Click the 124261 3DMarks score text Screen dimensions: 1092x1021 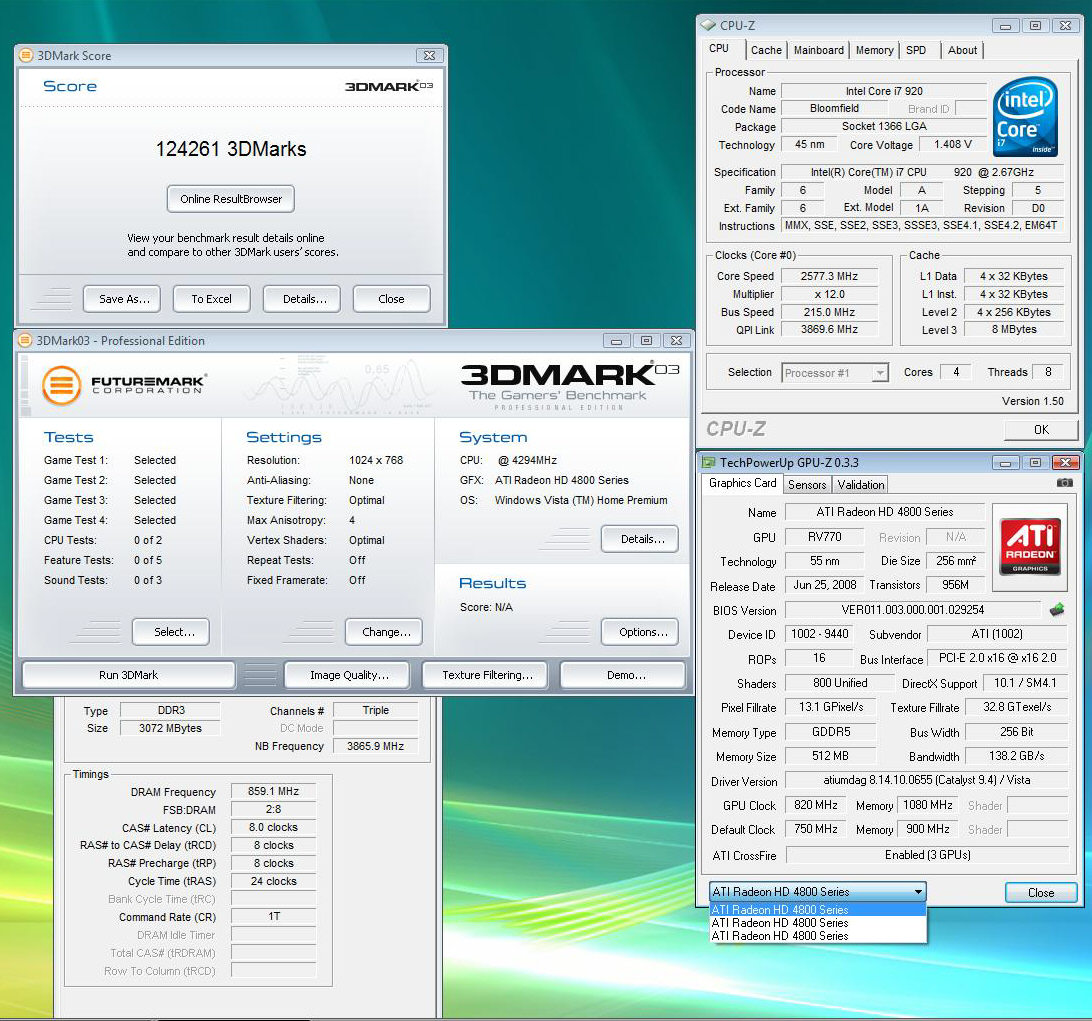tap(231, 149)
